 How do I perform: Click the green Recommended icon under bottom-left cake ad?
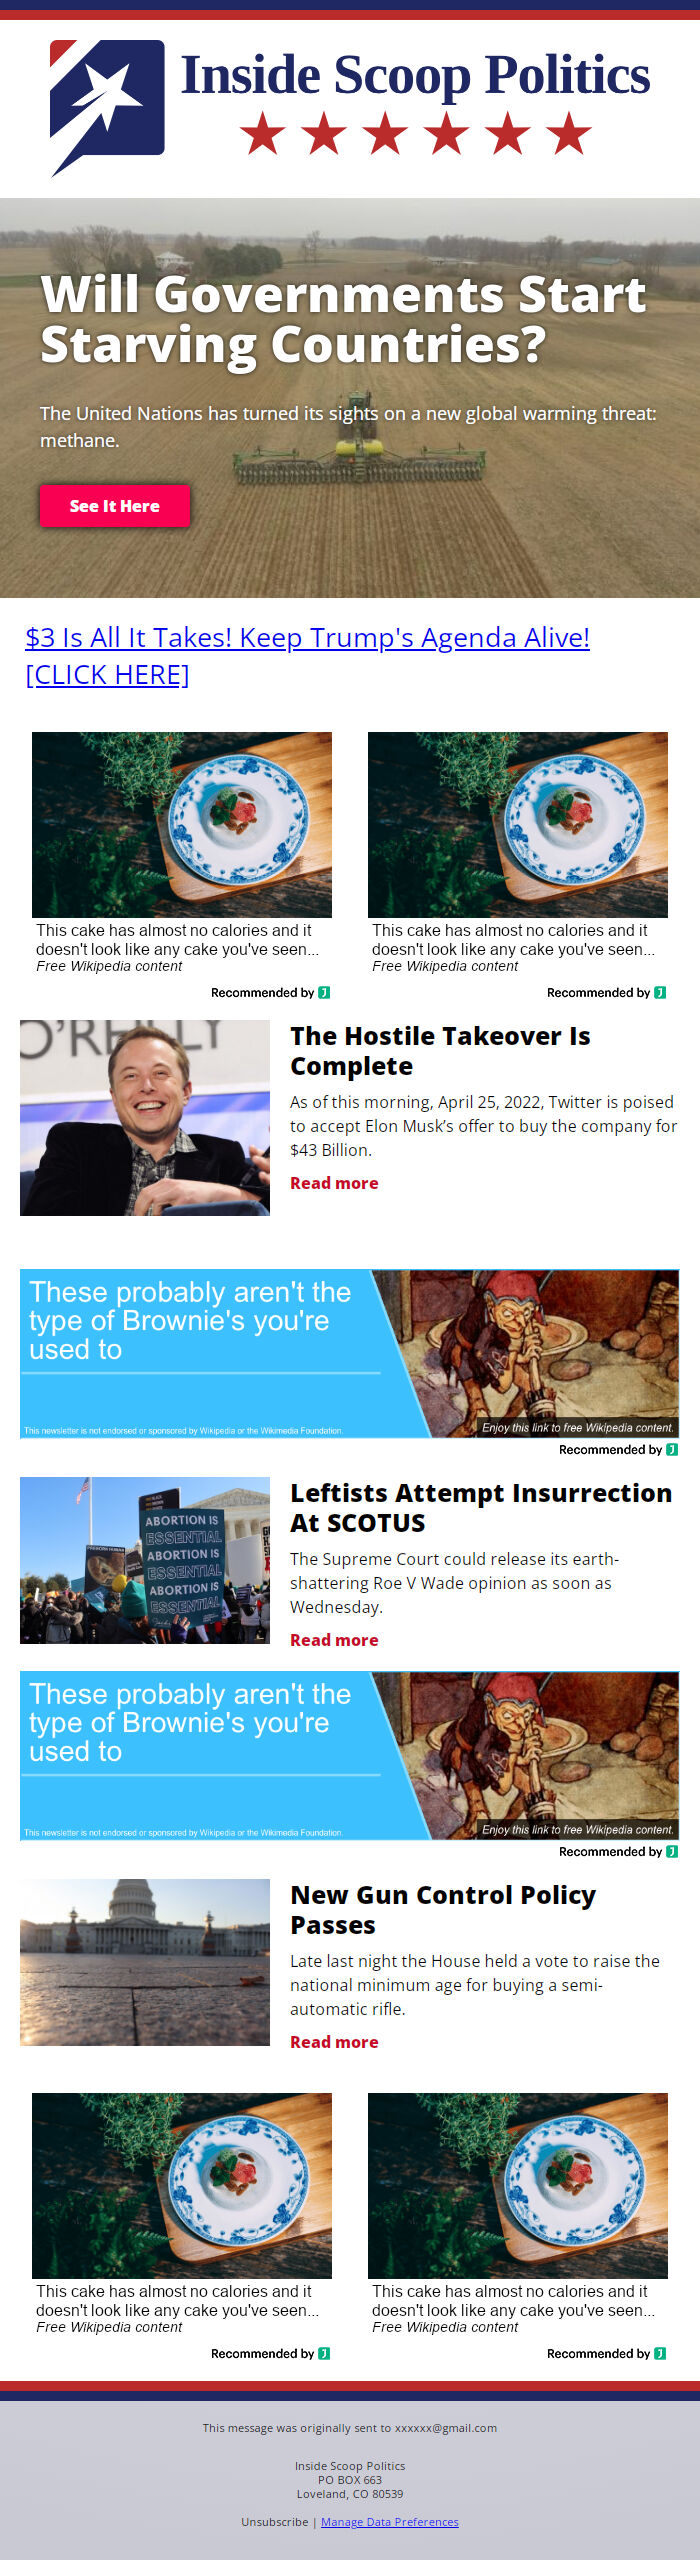click(324, 2354)
